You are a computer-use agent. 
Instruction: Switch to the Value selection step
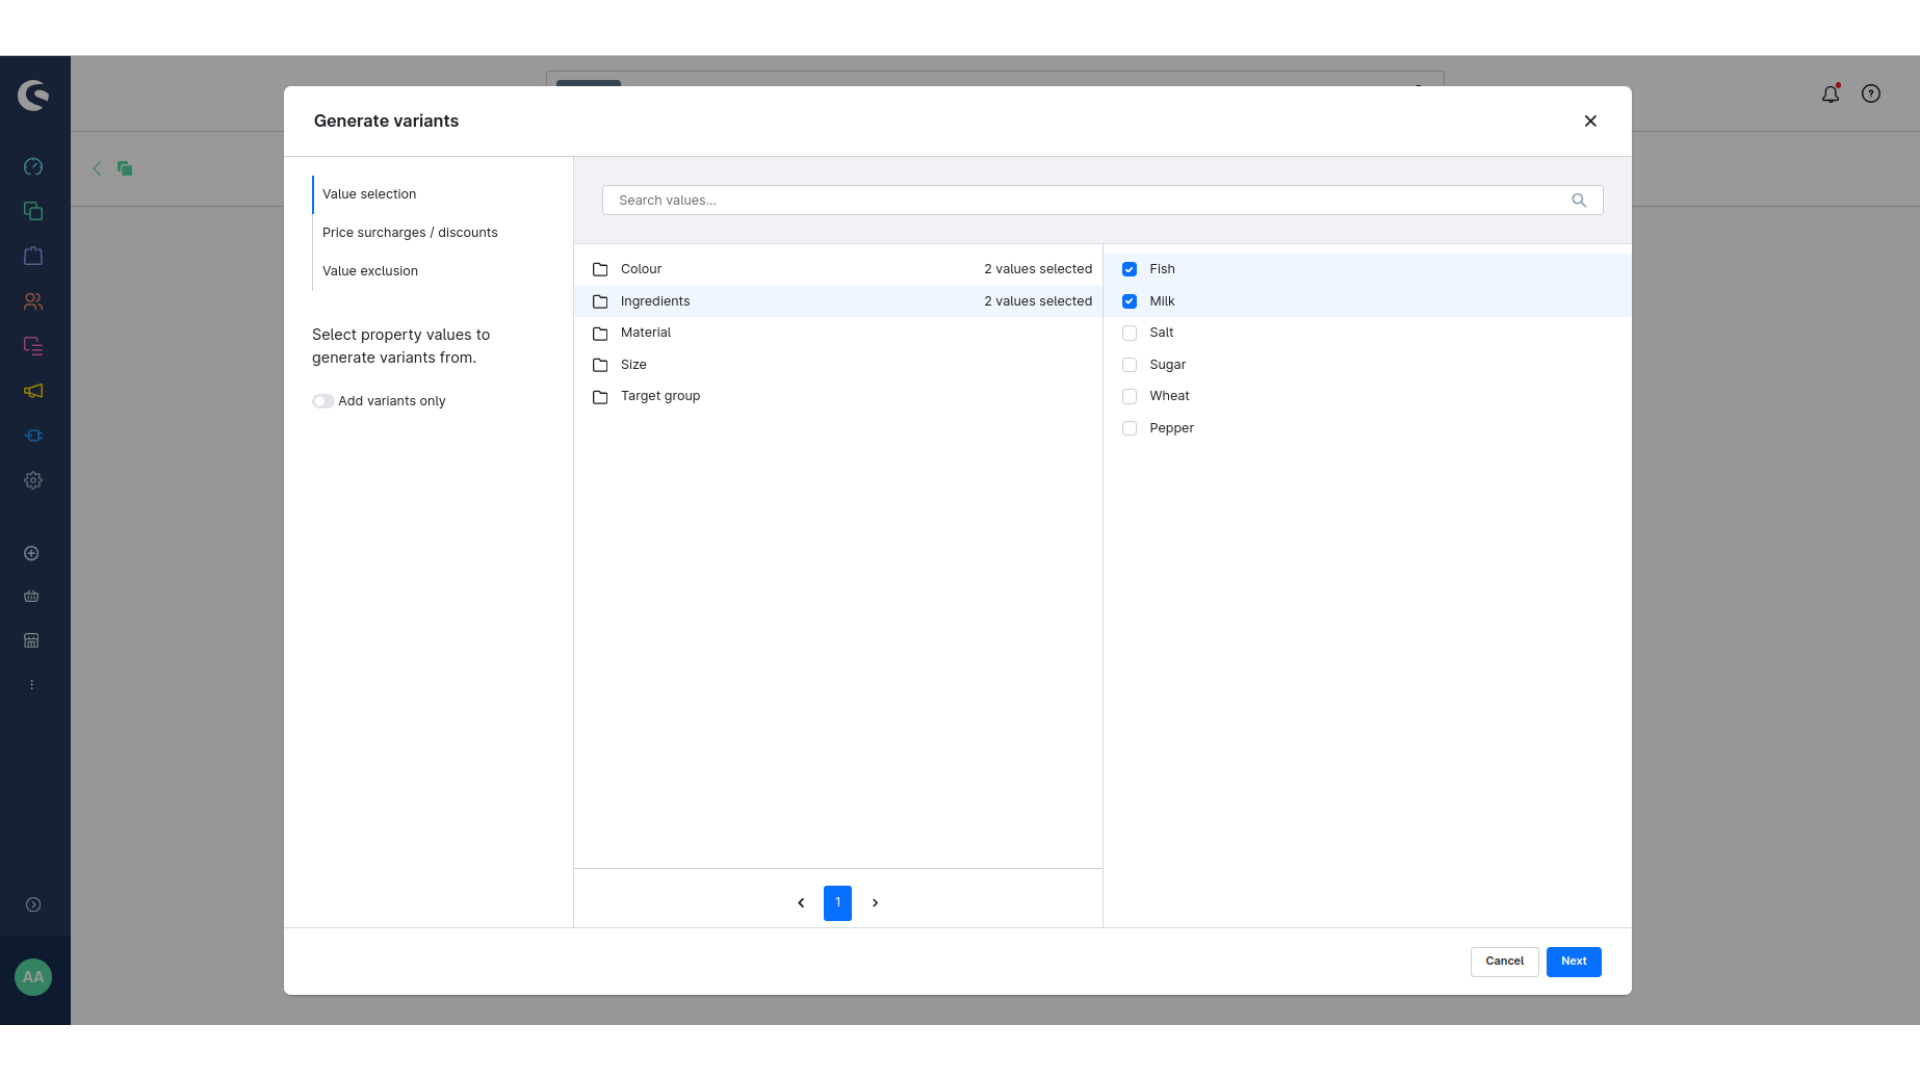[369, 194]
